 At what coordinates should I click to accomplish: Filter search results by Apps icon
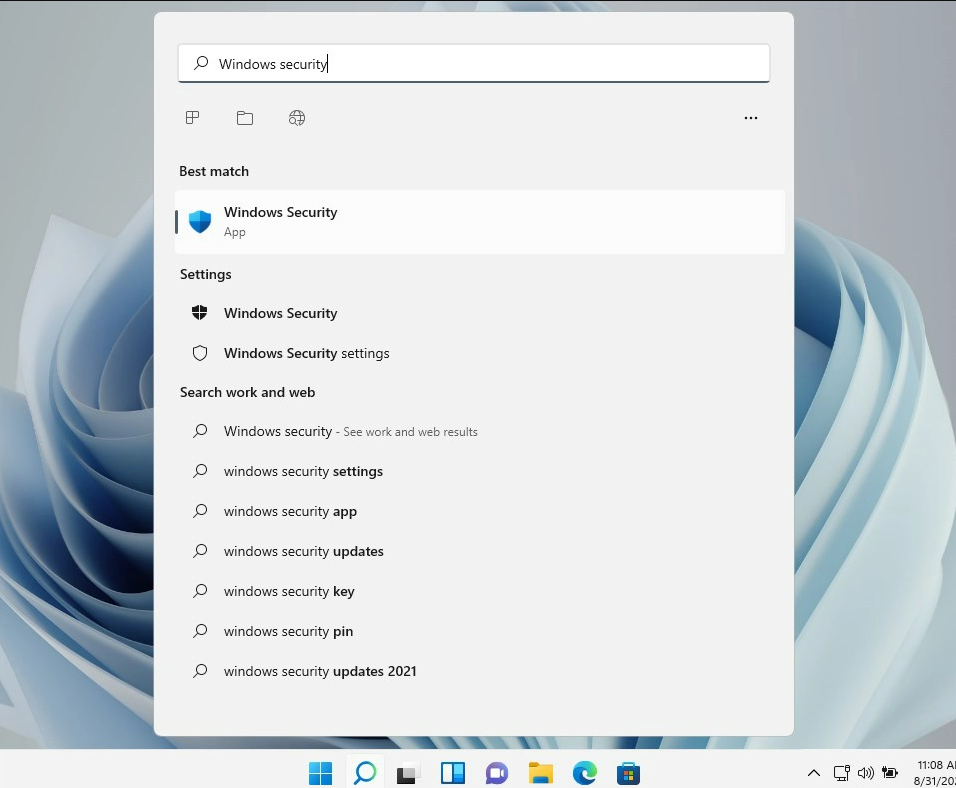pos(193,118)
